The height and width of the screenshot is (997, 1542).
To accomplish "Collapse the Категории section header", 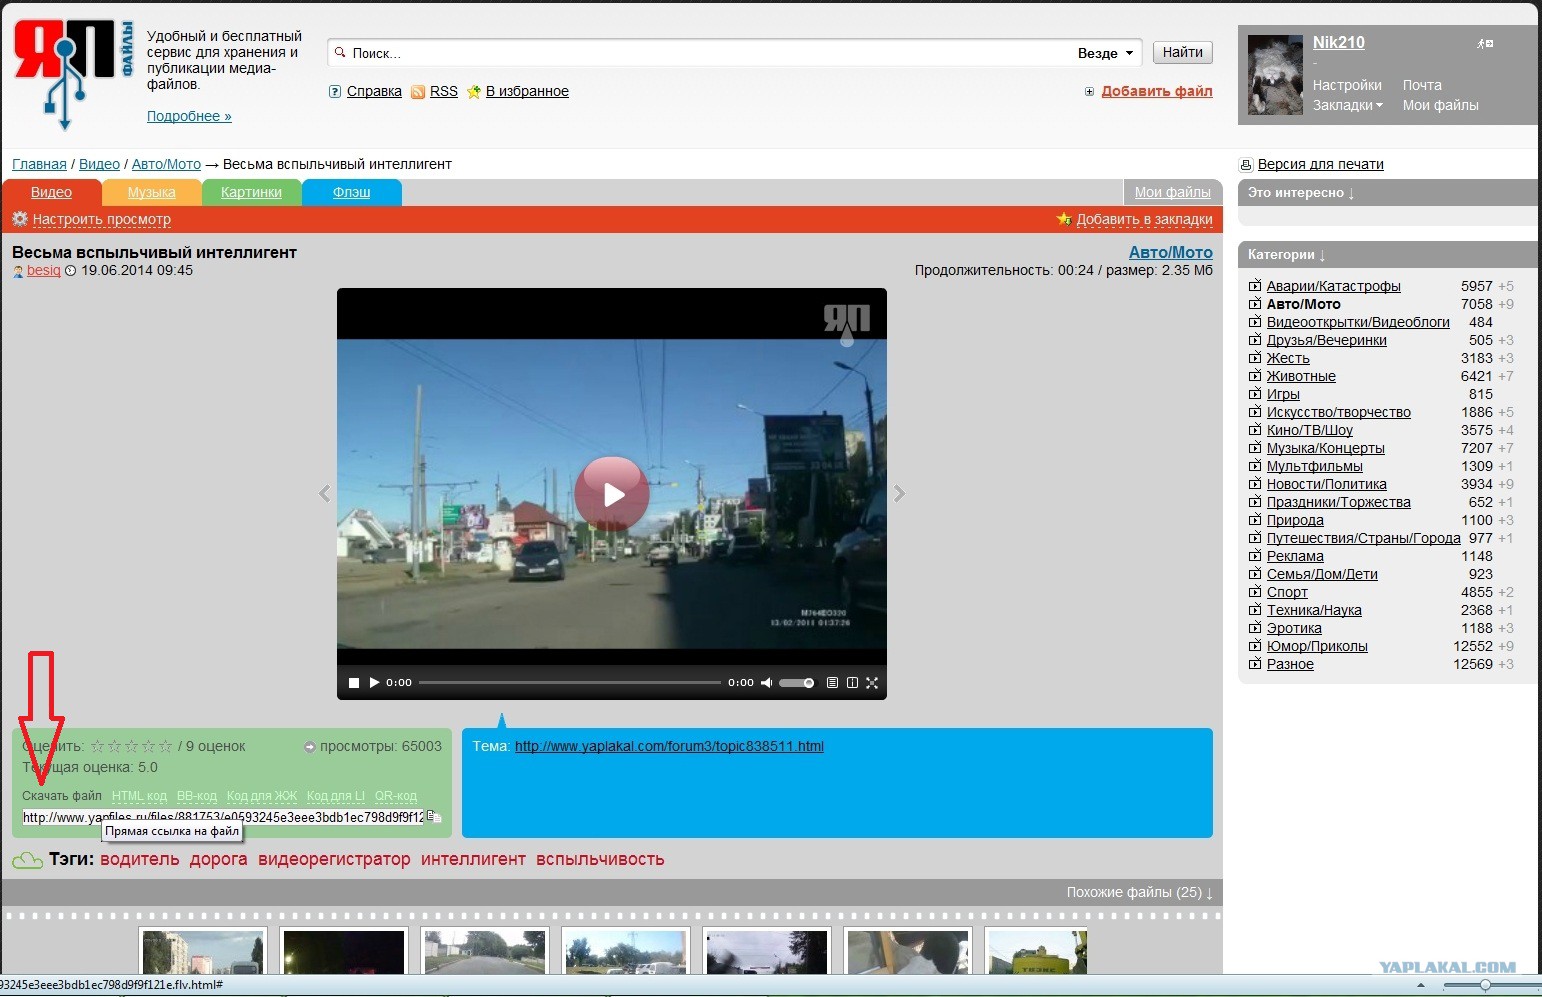I will point(1286,255).
